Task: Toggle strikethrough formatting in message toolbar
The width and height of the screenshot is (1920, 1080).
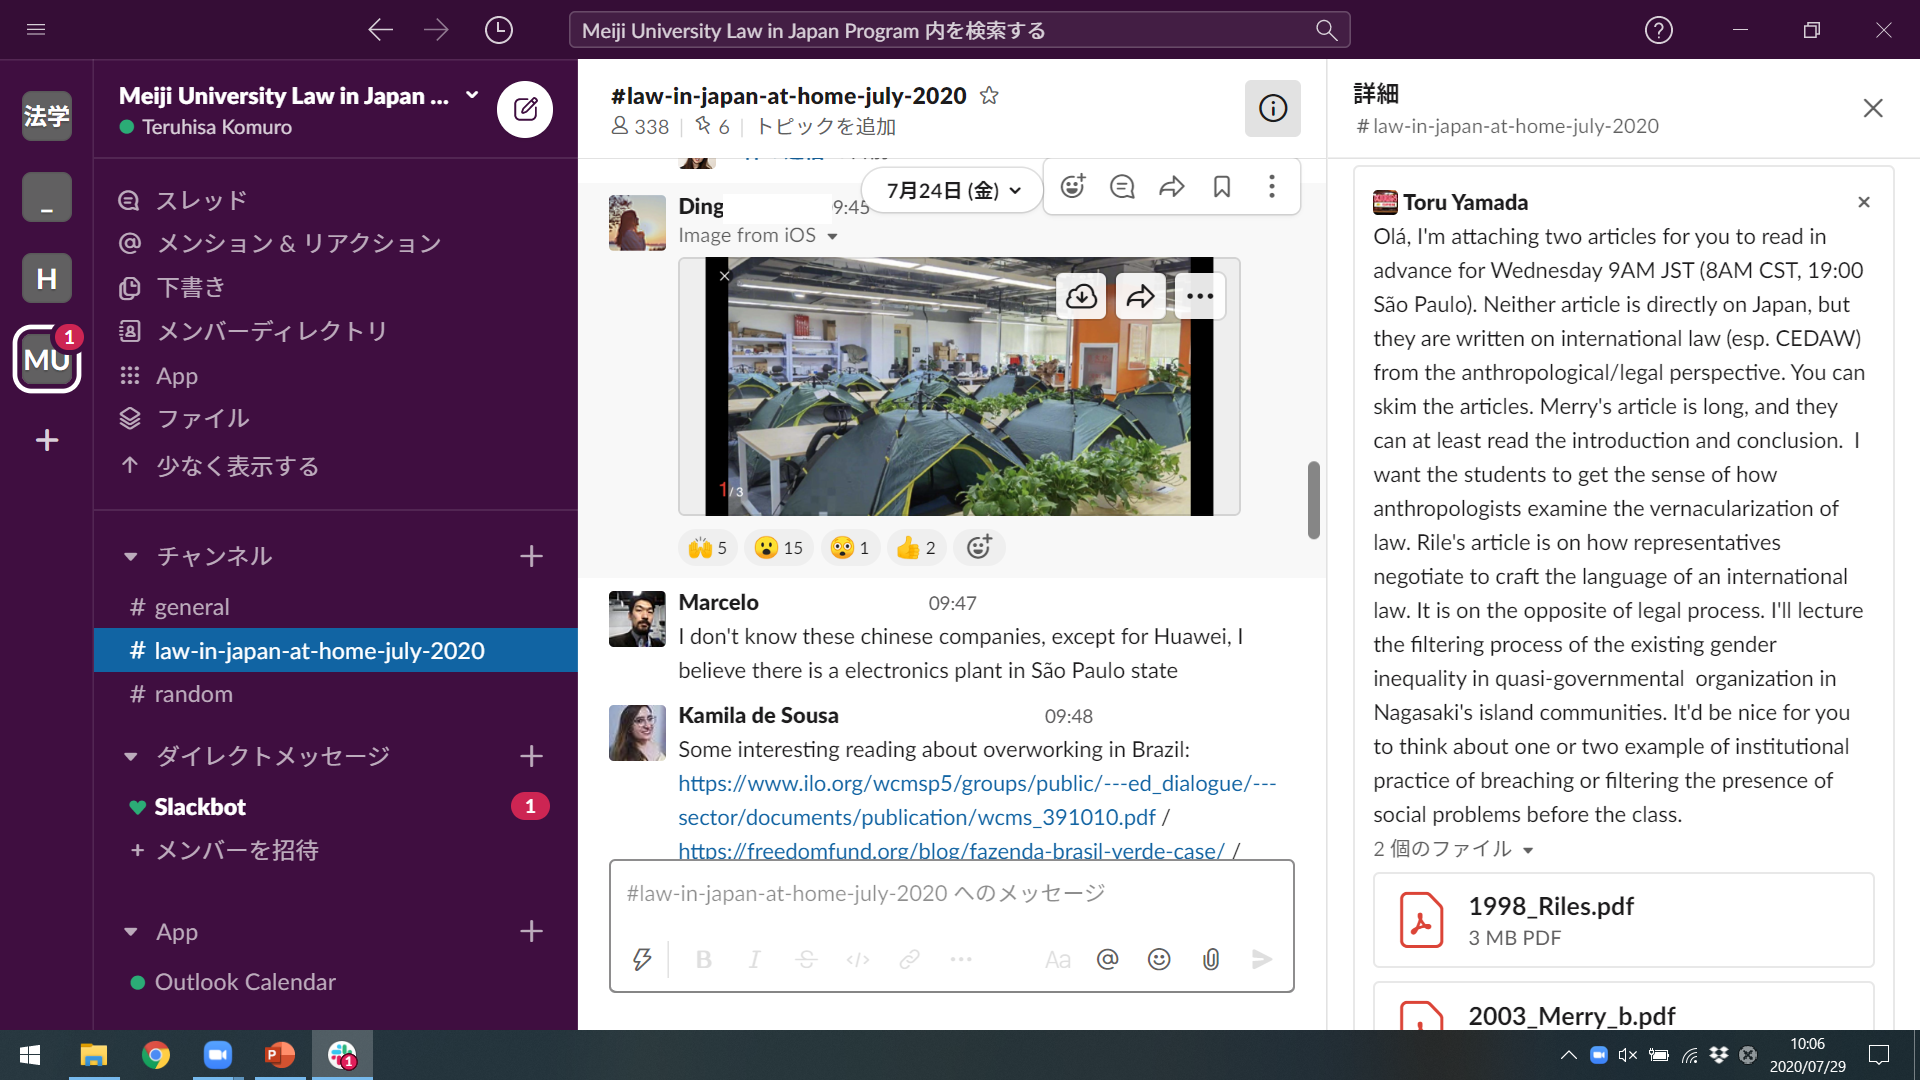Action: click(804, 960)
